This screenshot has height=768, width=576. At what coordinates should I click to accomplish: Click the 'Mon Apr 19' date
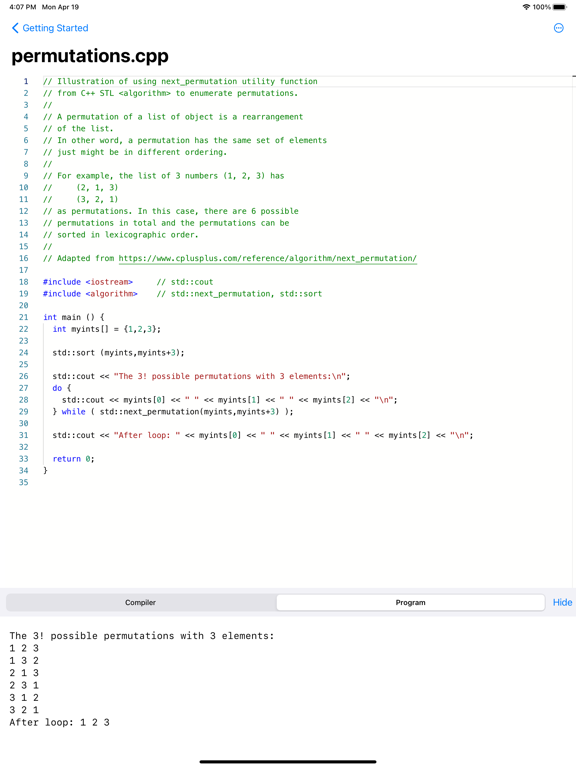tap(60, 7)
